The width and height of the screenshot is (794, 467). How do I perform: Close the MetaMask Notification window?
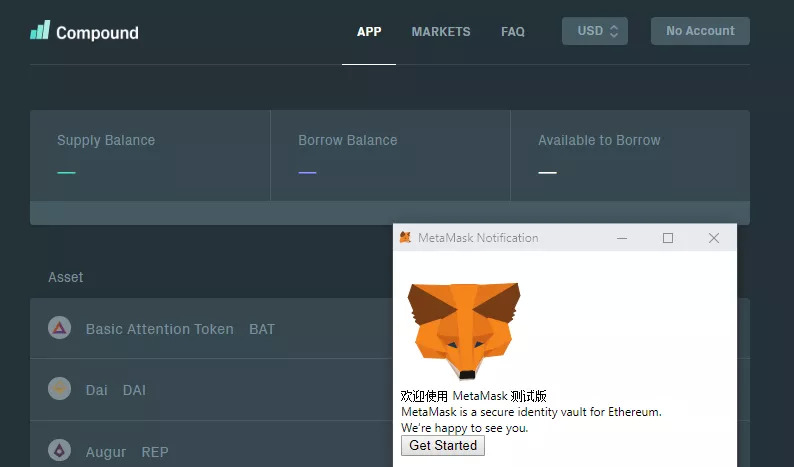coord(713,238)
